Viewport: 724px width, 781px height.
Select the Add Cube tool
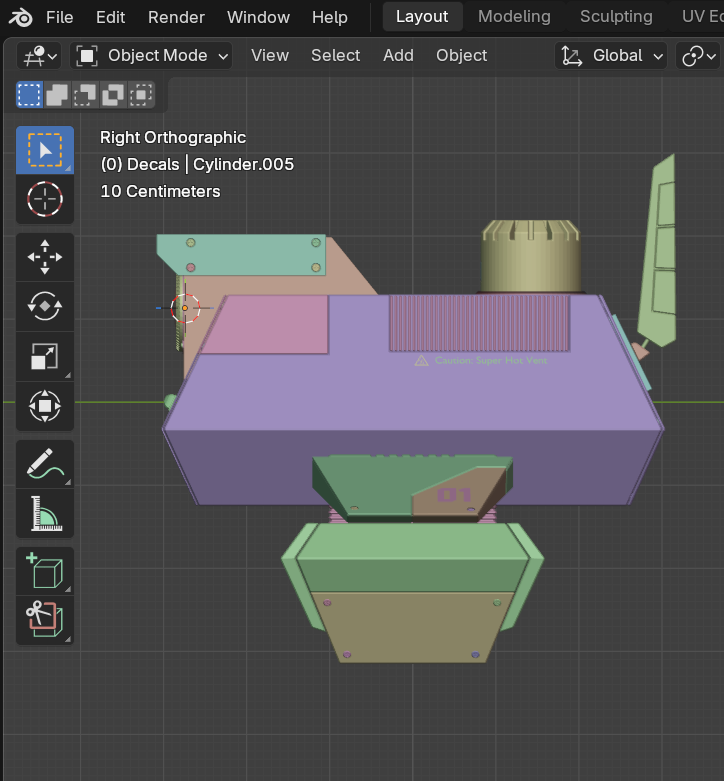[x=45, y=571]
